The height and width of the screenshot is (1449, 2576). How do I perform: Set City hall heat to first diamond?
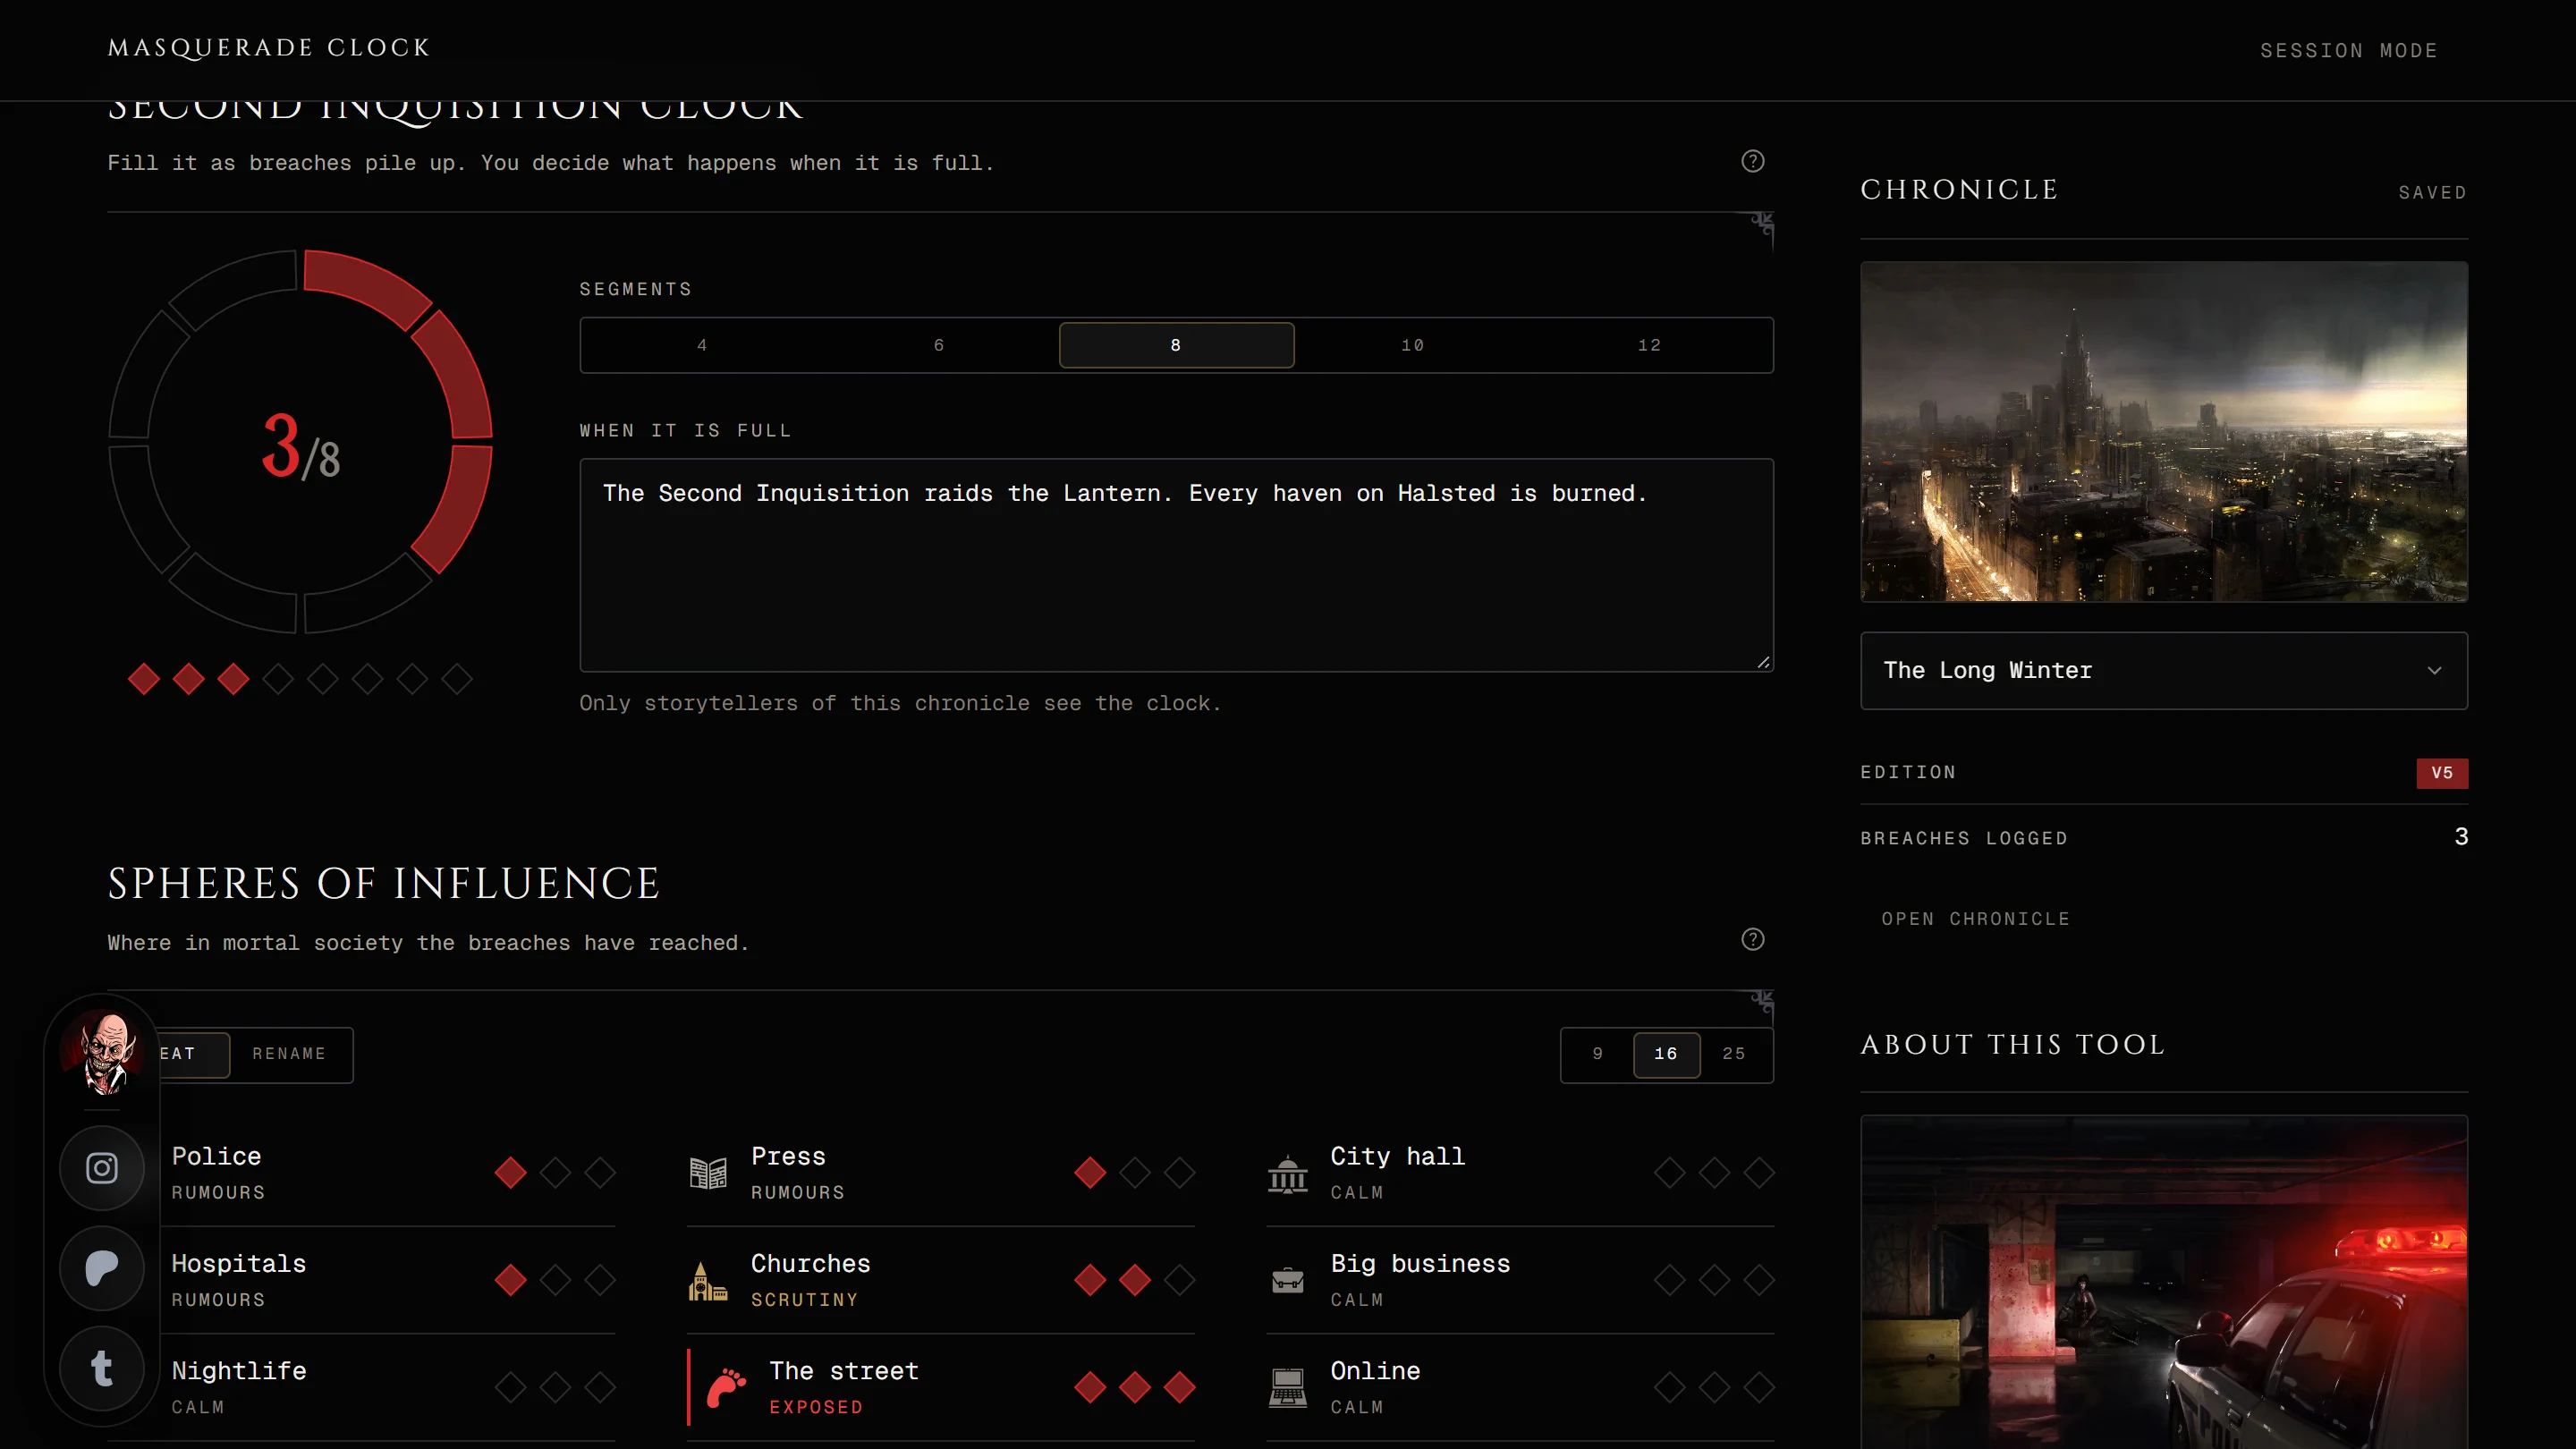click(1669, 1172)
